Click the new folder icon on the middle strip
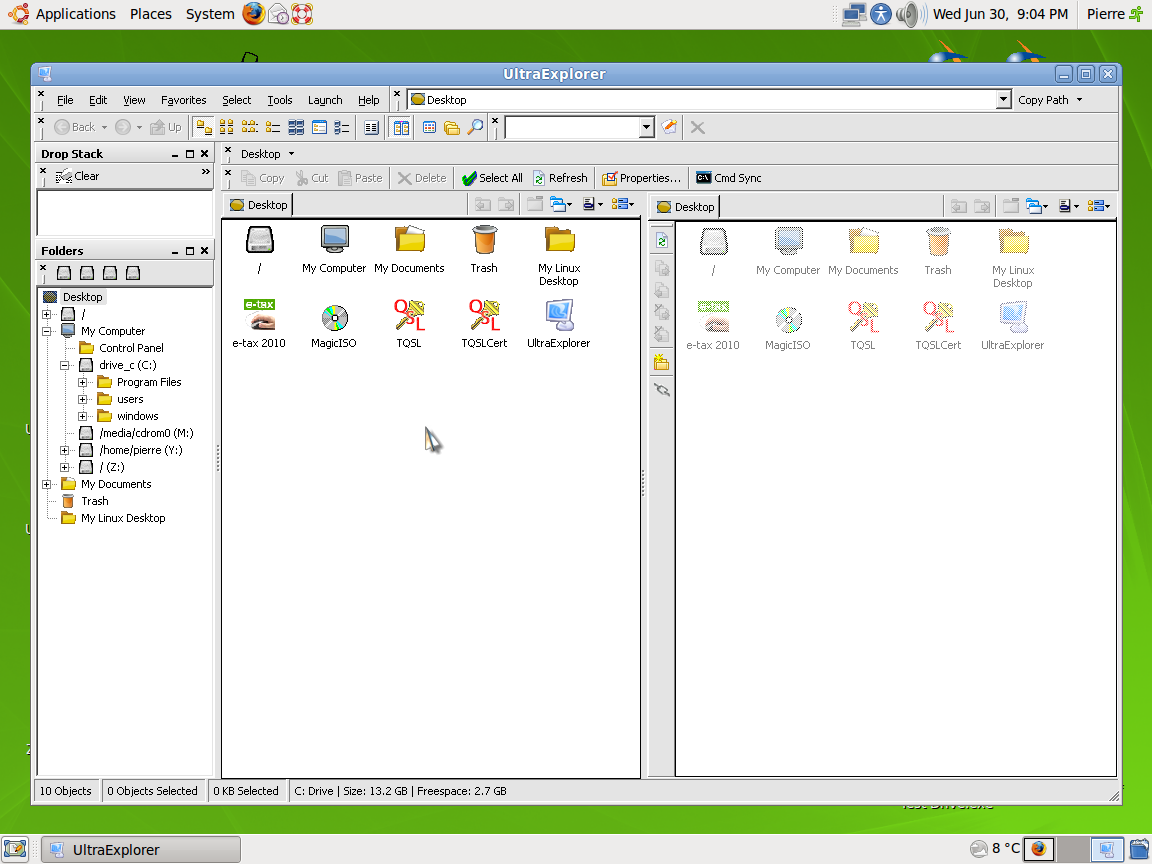Screen dimensions: 1152x864 click(661, 362)
